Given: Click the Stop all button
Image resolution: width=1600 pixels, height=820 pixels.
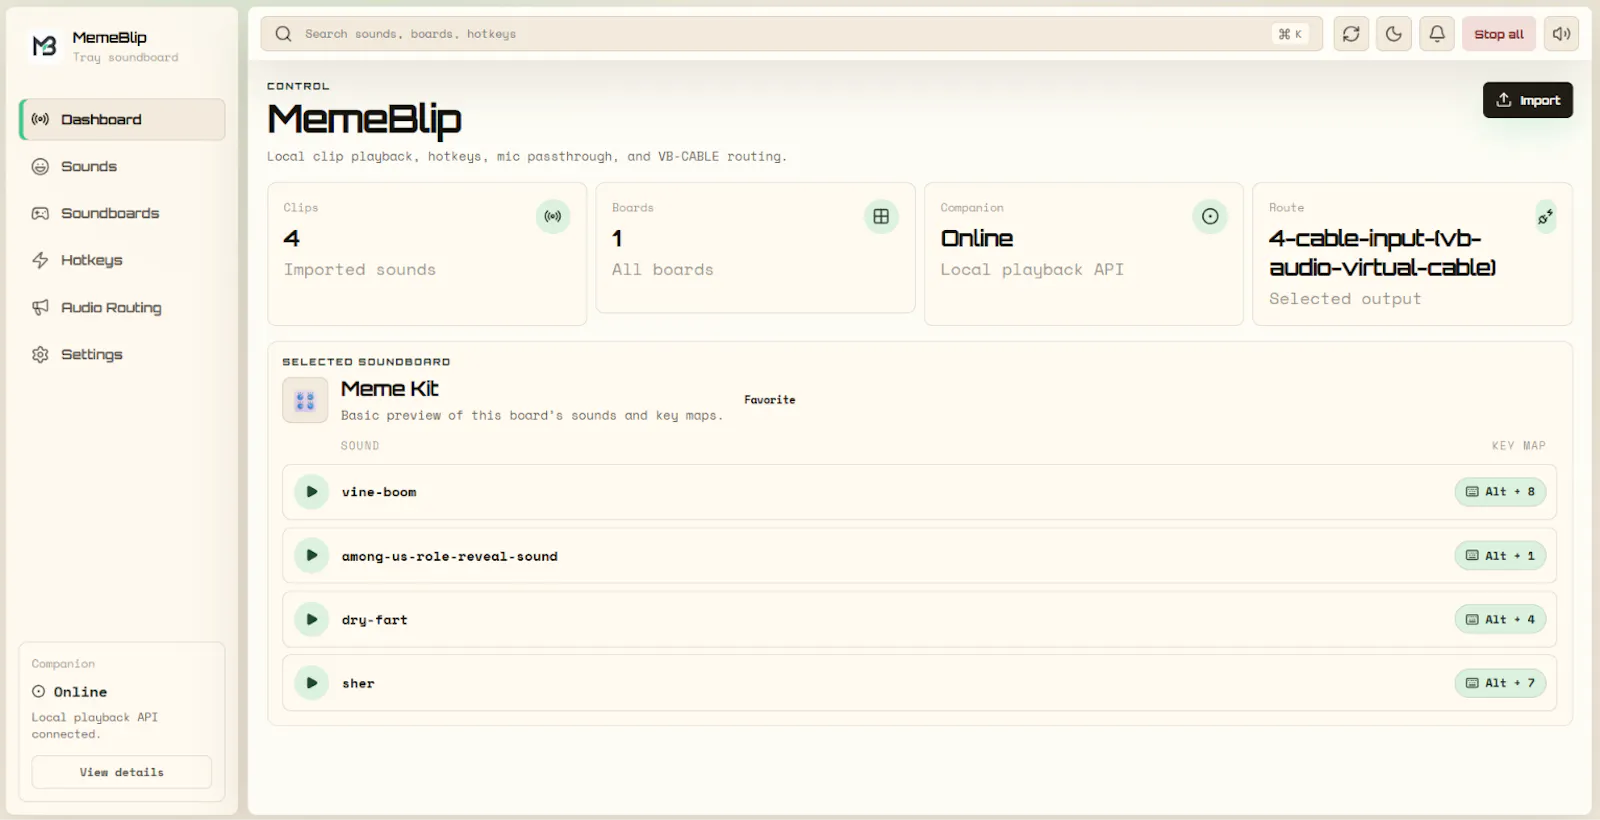Looking at the screenshot, I should [x=1499, y=34].
